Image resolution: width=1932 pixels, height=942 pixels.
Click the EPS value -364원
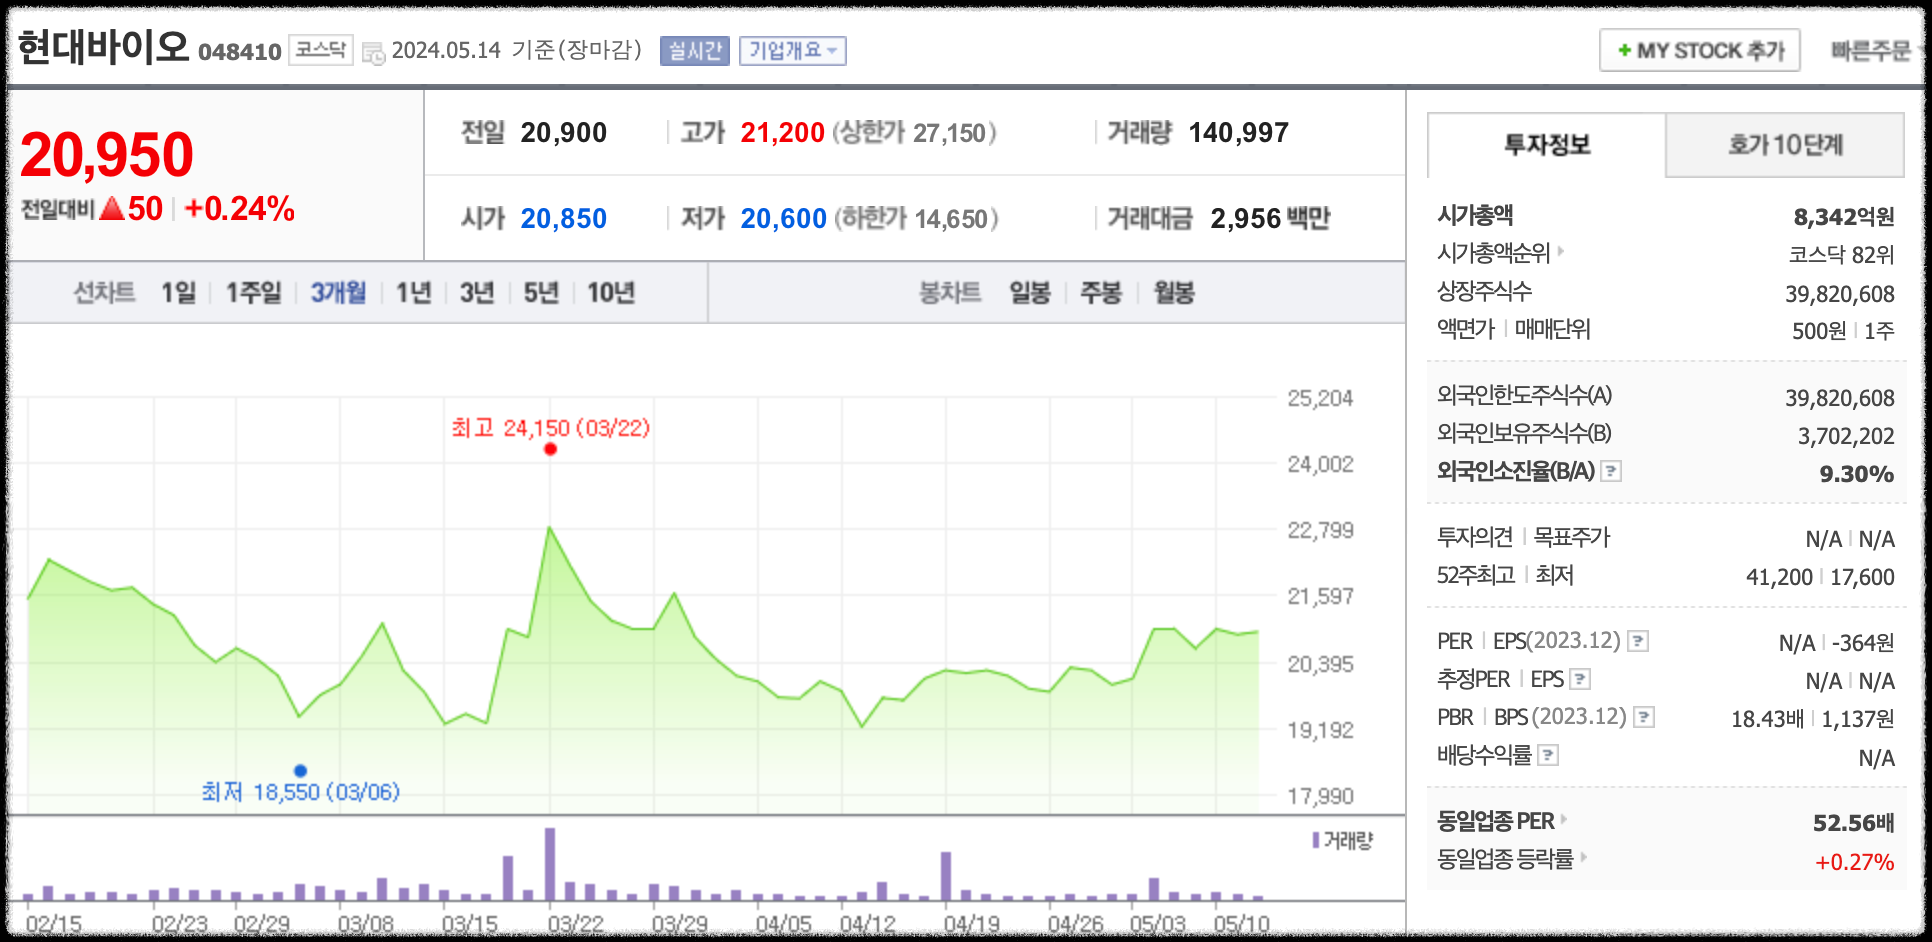coord(1863,643)
